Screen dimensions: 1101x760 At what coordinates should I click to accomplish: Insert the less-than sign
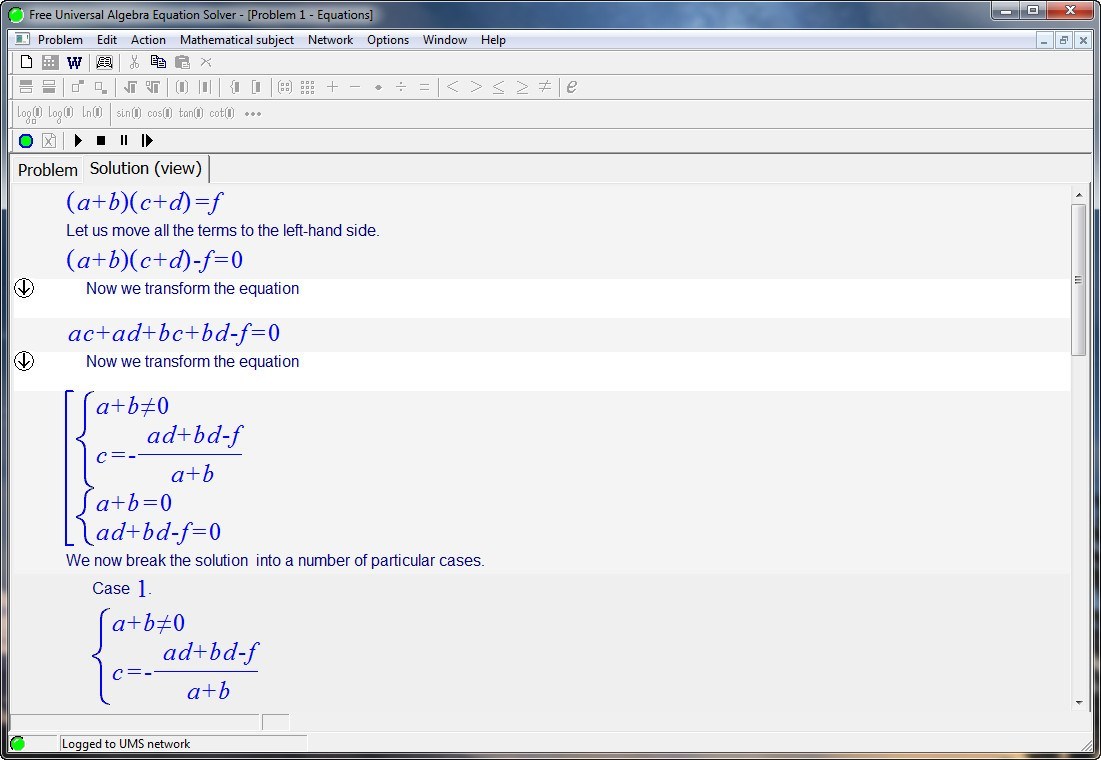tap(452, 87)
